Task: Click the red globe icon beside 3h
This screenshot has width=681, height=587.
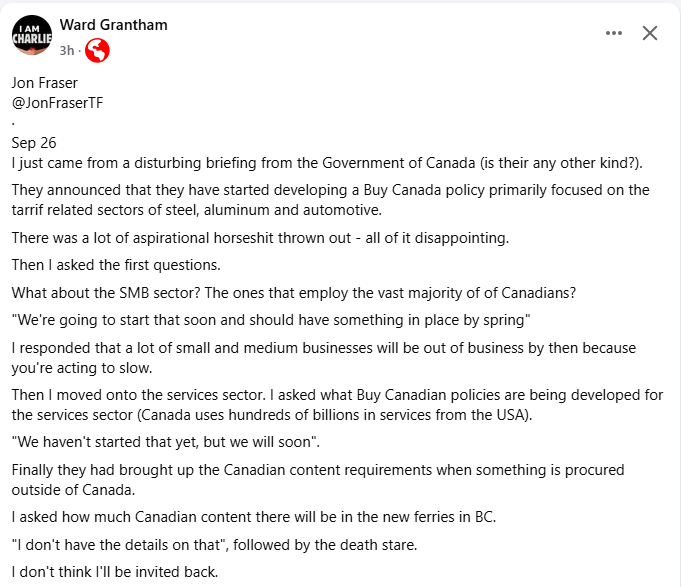Action: (98, 49)
